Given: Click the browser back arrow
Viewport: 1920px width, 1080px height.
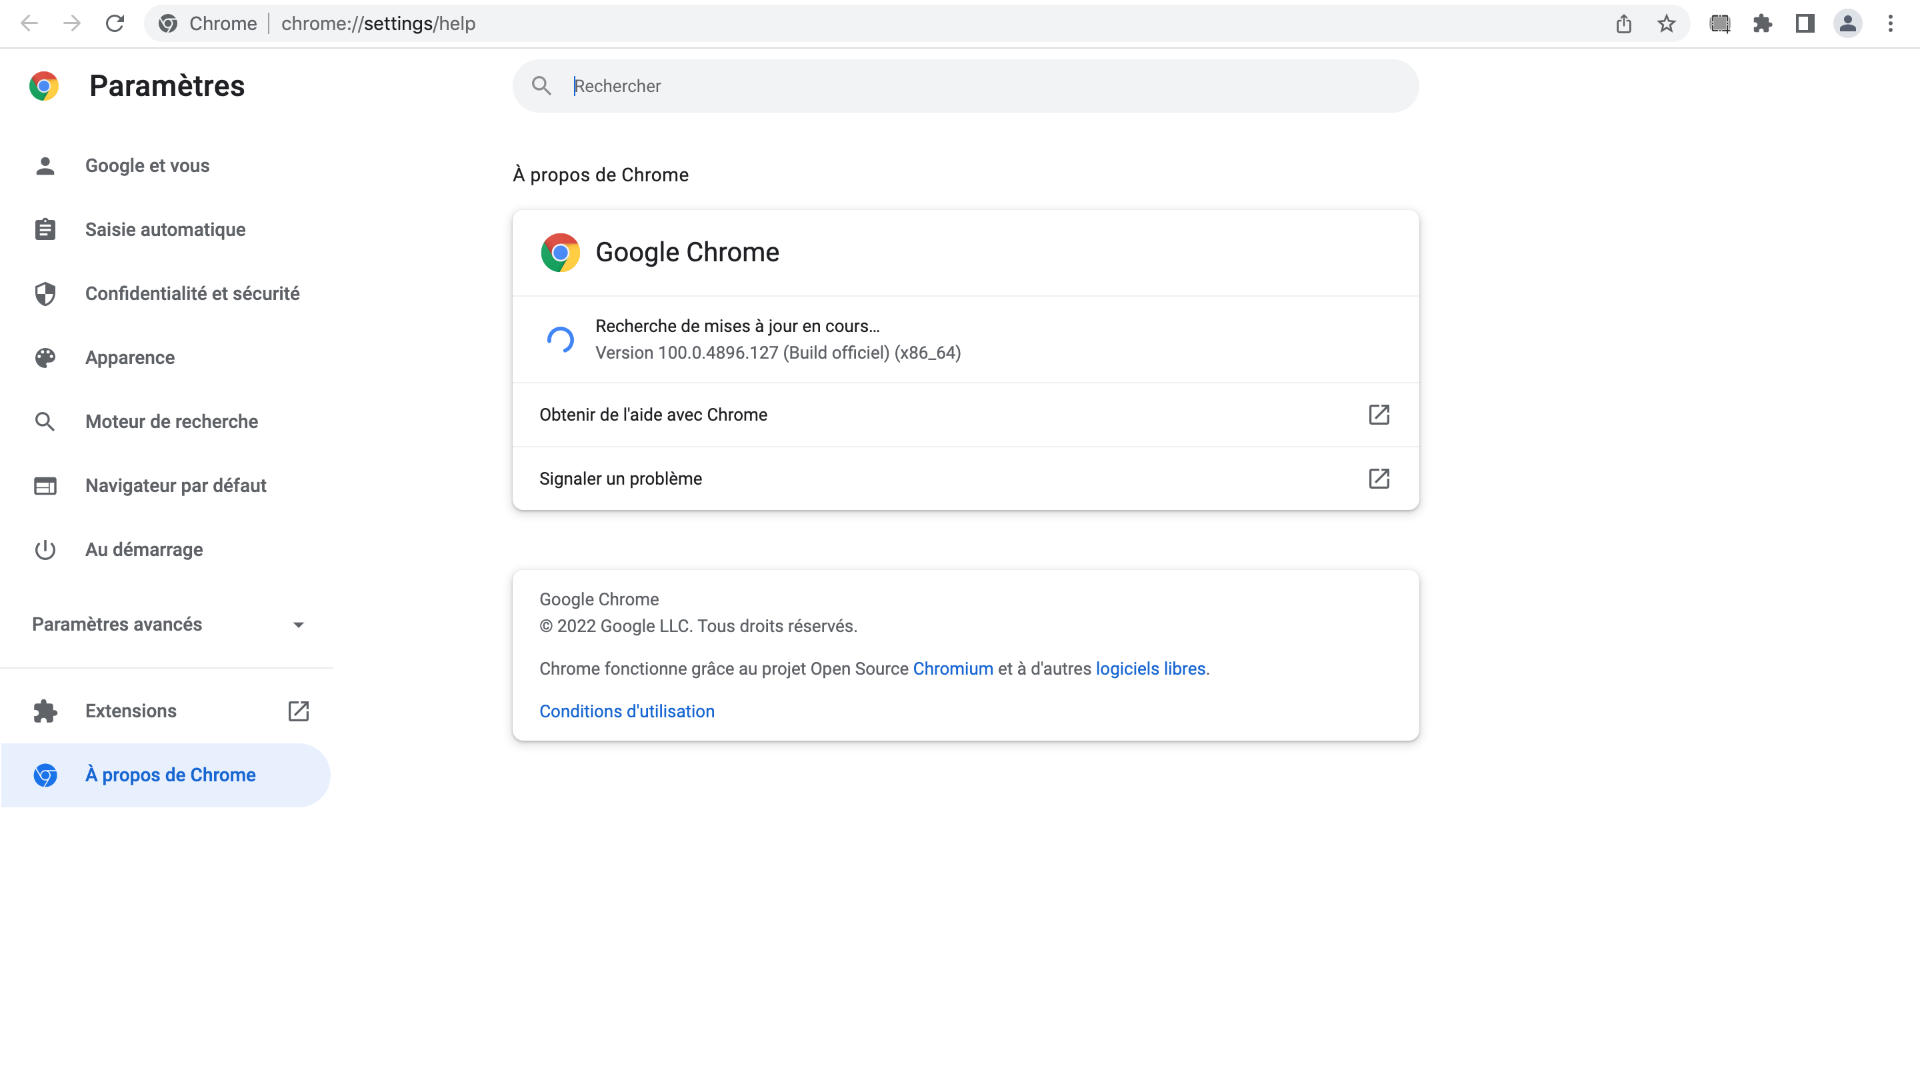Looking at the screenshot, I should [x=29, y=23].
